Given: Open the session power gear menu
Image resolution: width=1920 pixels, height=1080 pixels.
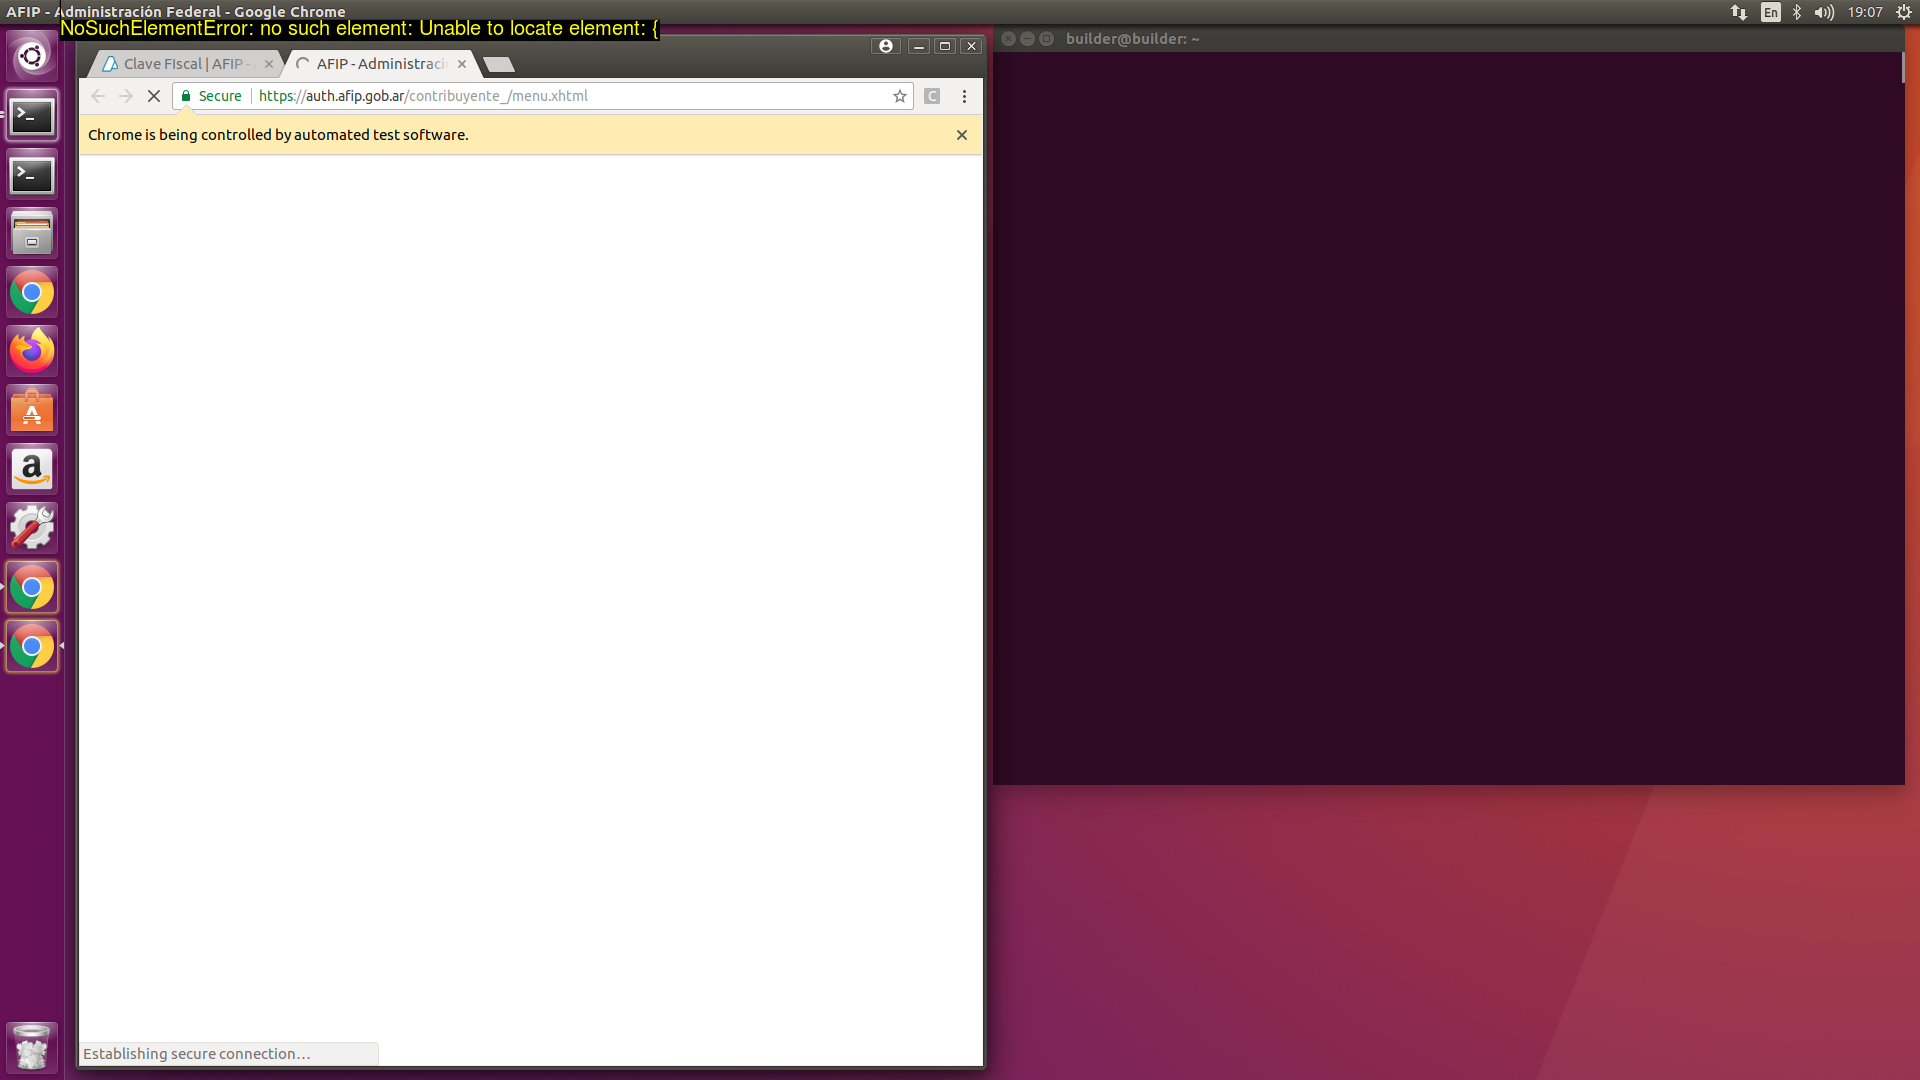Looking at the screenshot, I should tap(1904, 12).
